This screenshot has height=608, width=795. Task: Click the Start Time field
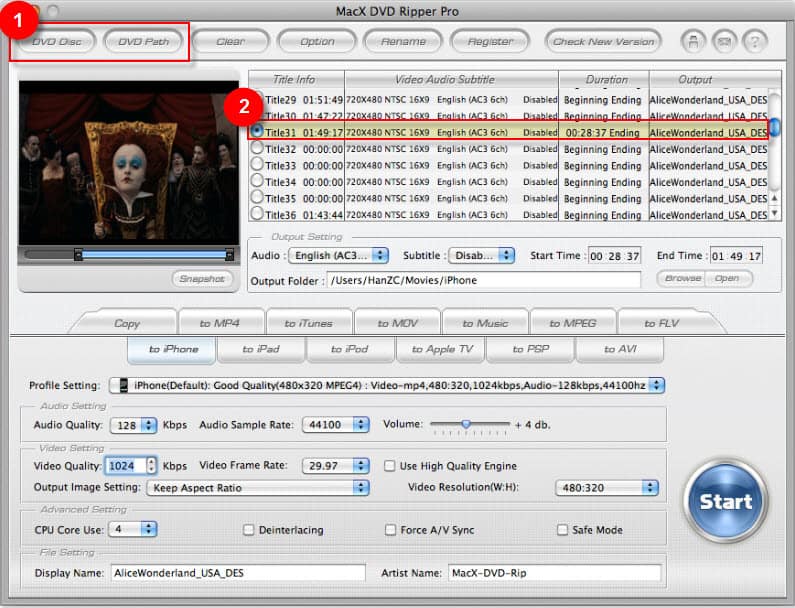[x=615, y=256]
